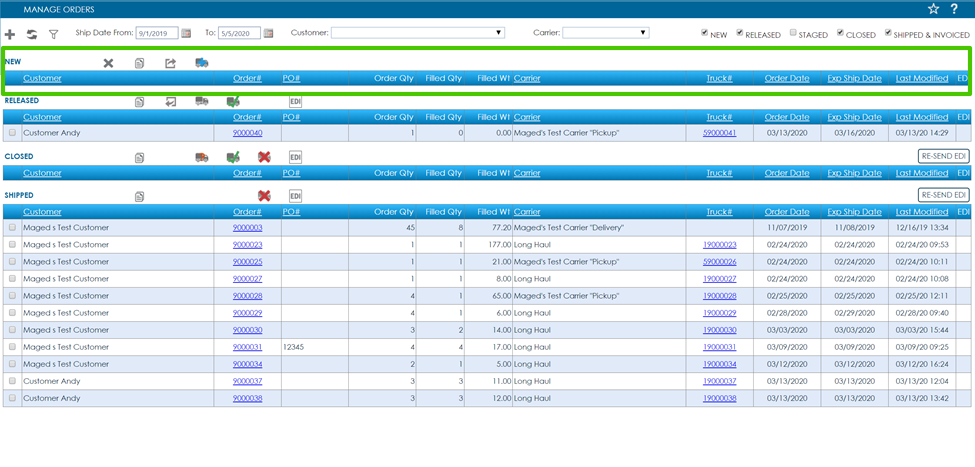975x467 pixels.
Task: Open the filter funnel icon
Action: coord(53,34)
